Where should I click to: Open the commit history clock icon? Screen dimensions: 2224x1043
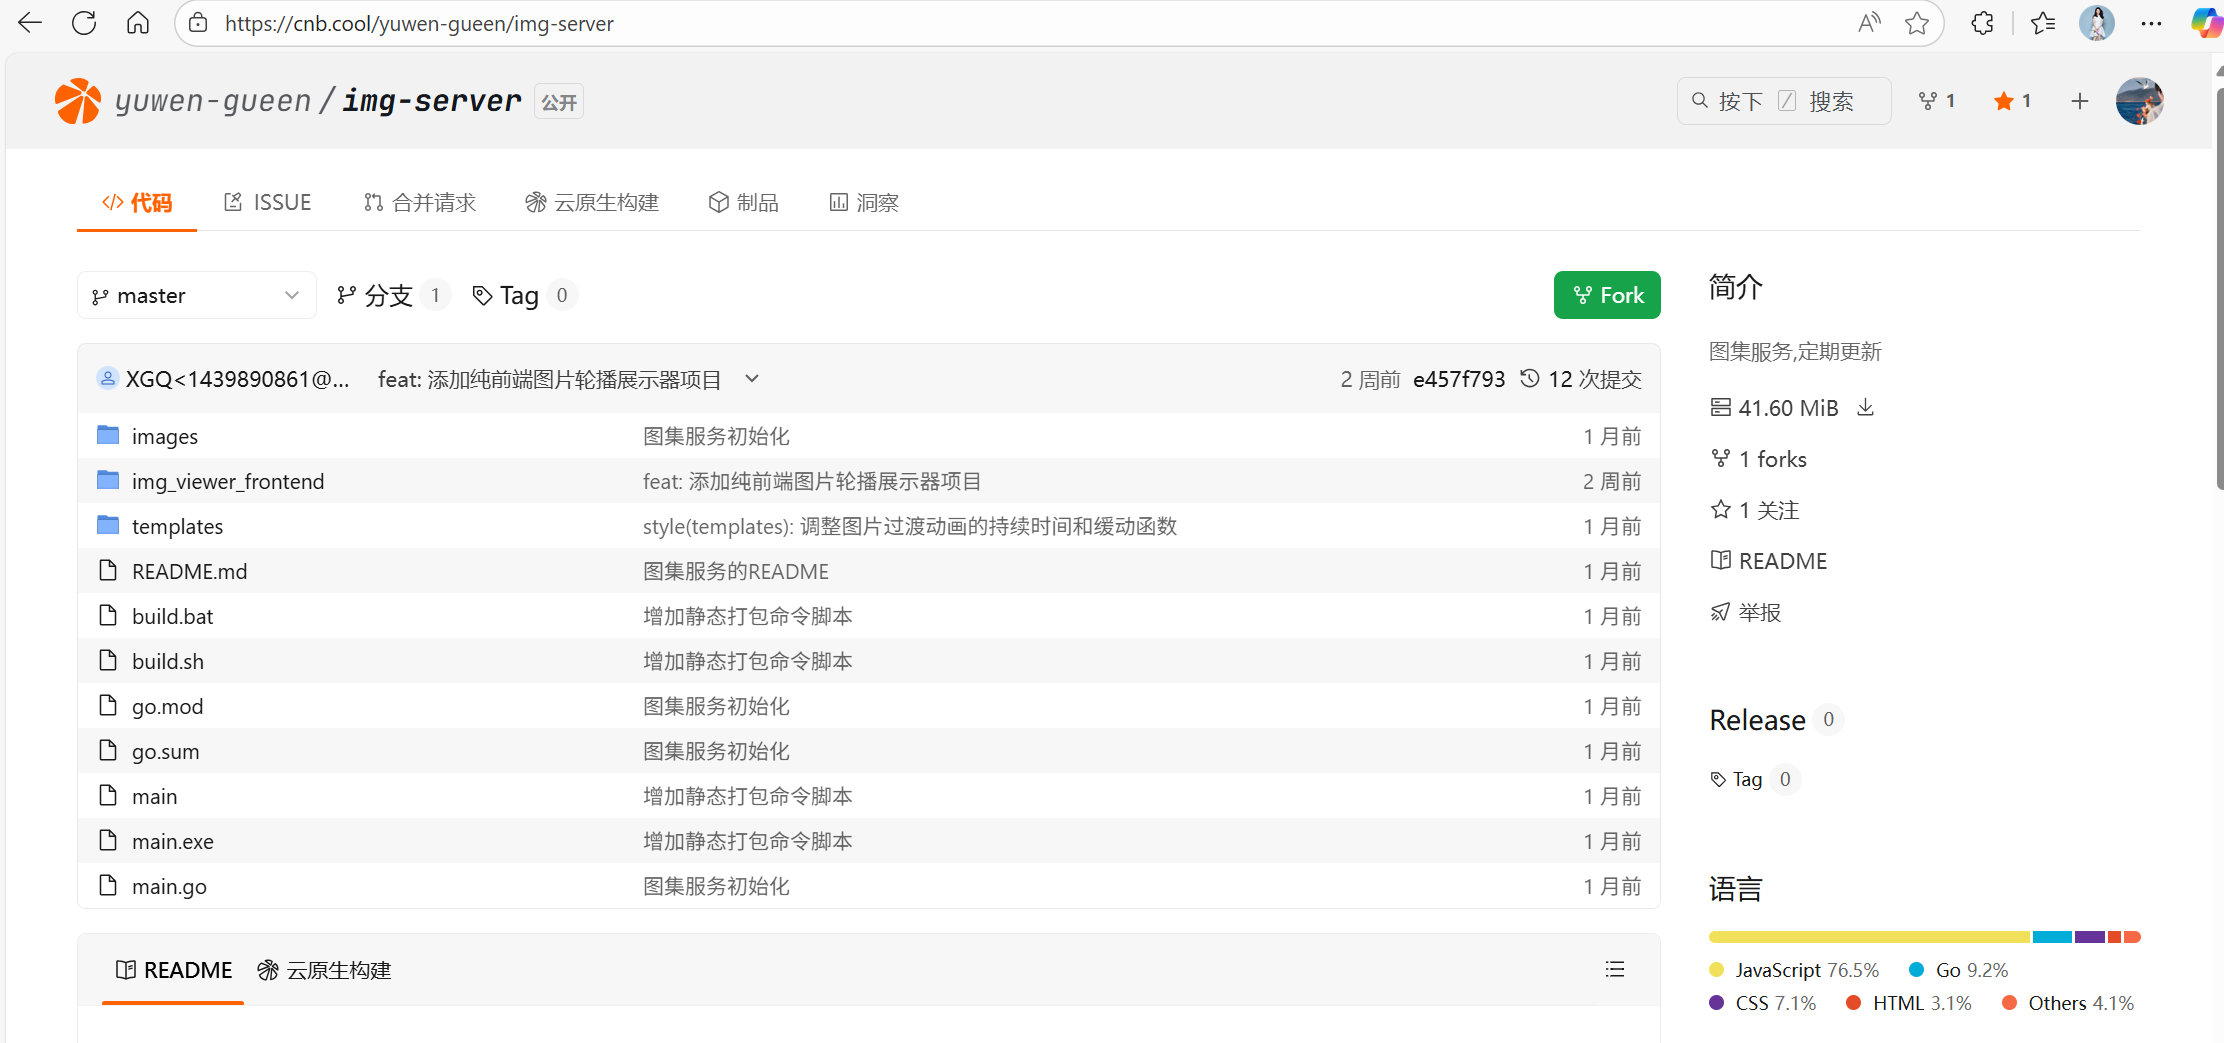1529,379
